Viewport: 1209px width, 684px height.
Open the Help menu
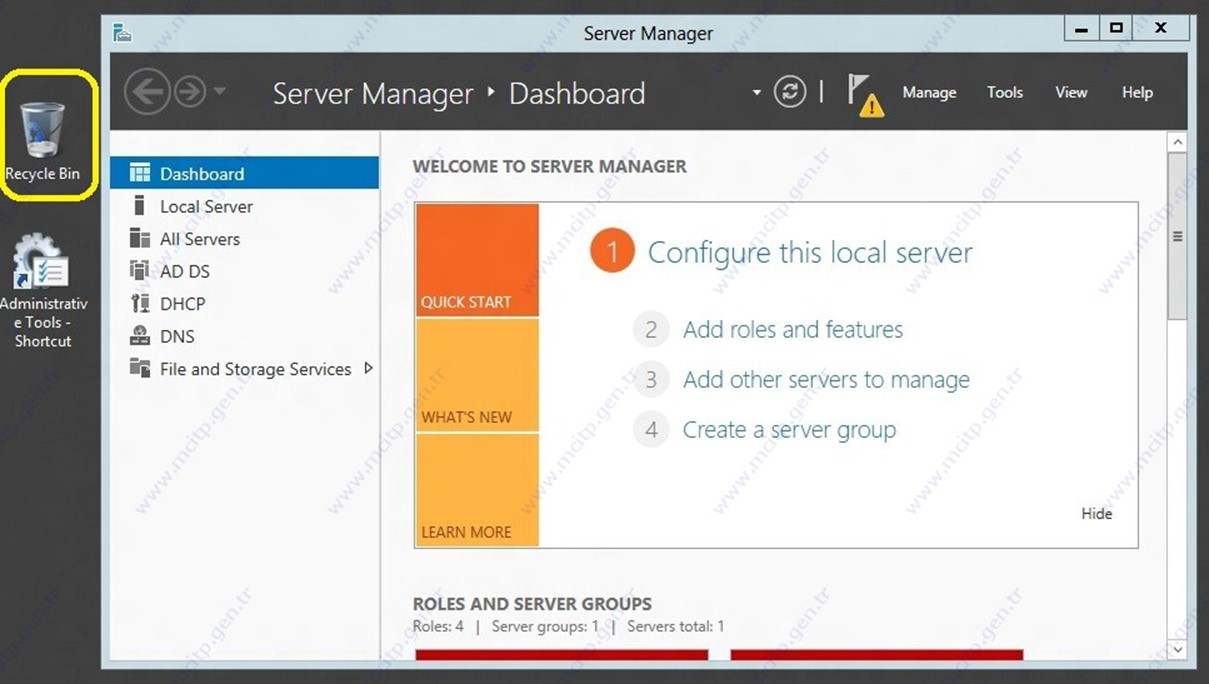[1137, 92]
